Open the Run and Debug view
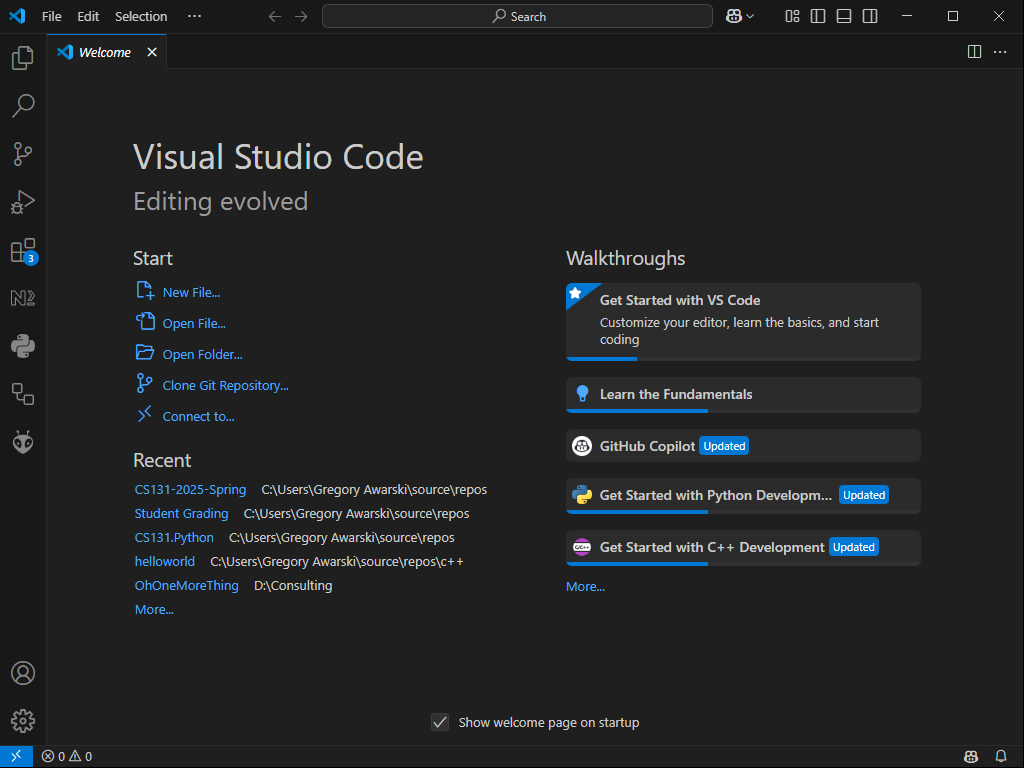 coord(23,202)
